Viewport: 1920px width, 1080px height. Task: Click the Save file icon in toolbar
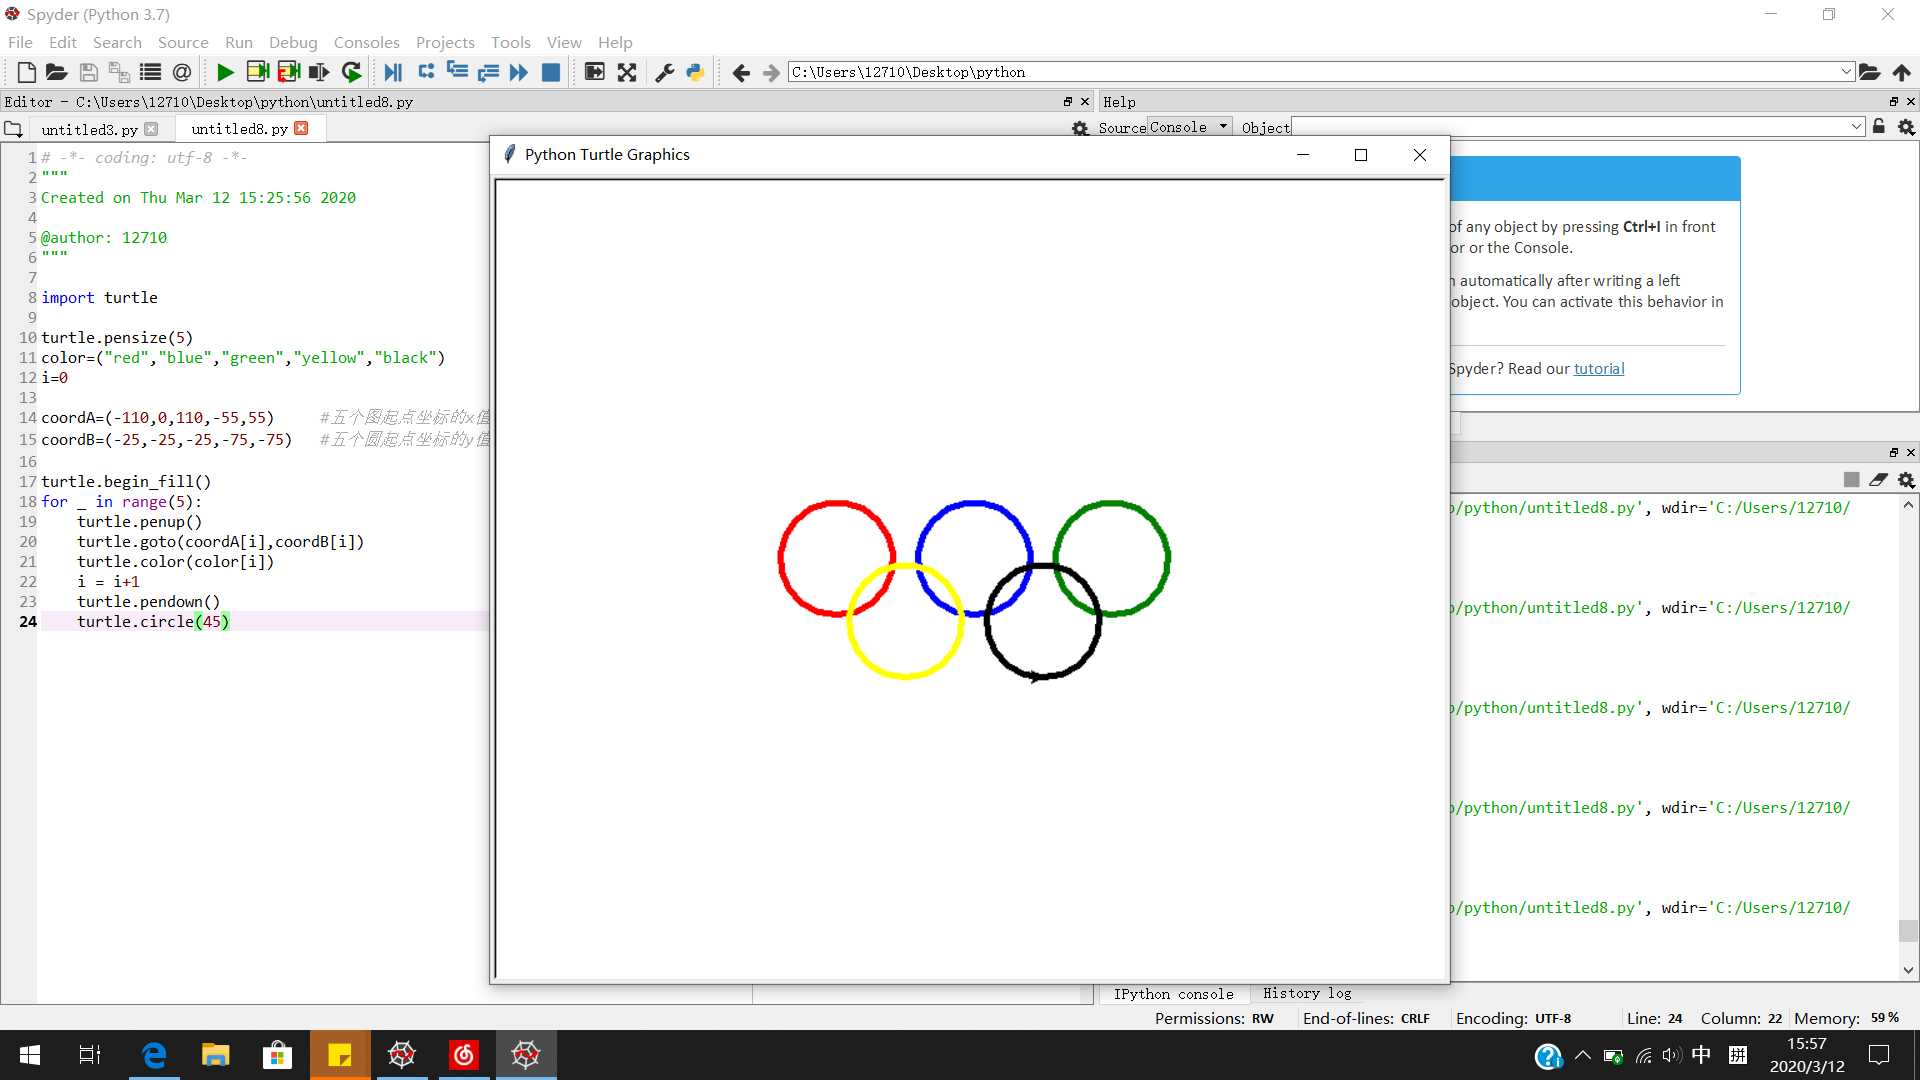coord(88,73)
